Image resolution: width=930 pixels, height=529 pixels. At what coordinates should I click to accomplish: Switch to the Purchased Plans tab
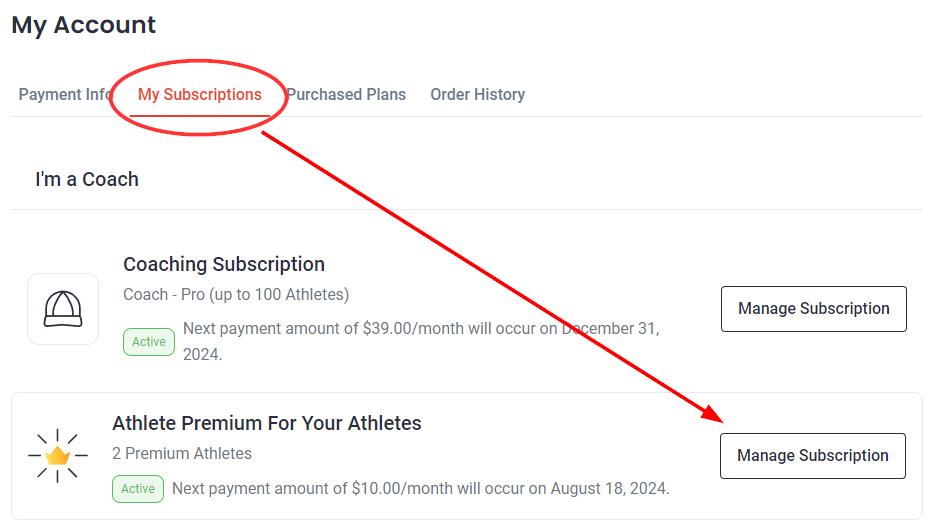click(346, 94)
